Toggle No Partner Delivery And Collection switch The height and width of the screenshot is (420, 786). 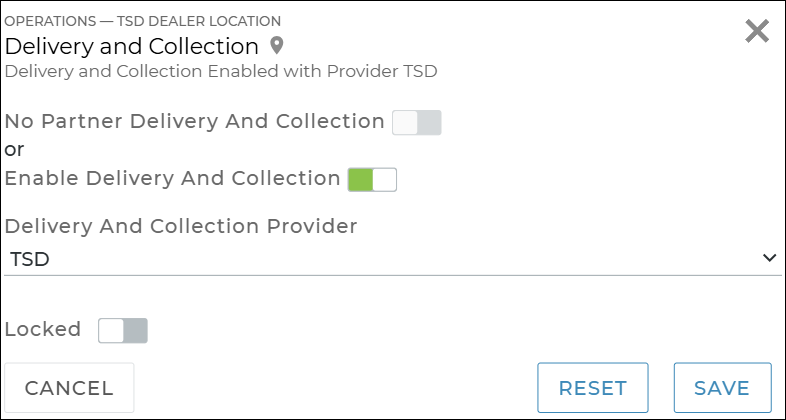click(416, 123)
